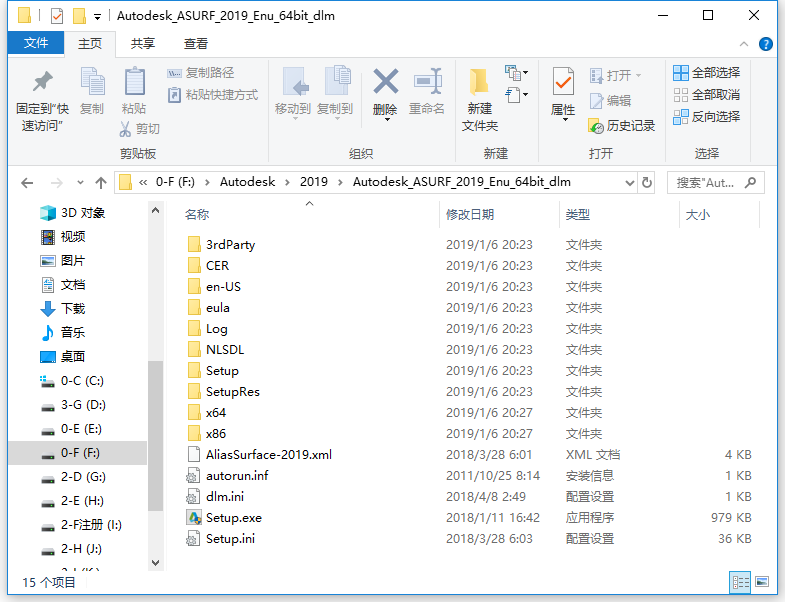
Task: Switch to details view layout icon
Action: (x=740, y=581)
